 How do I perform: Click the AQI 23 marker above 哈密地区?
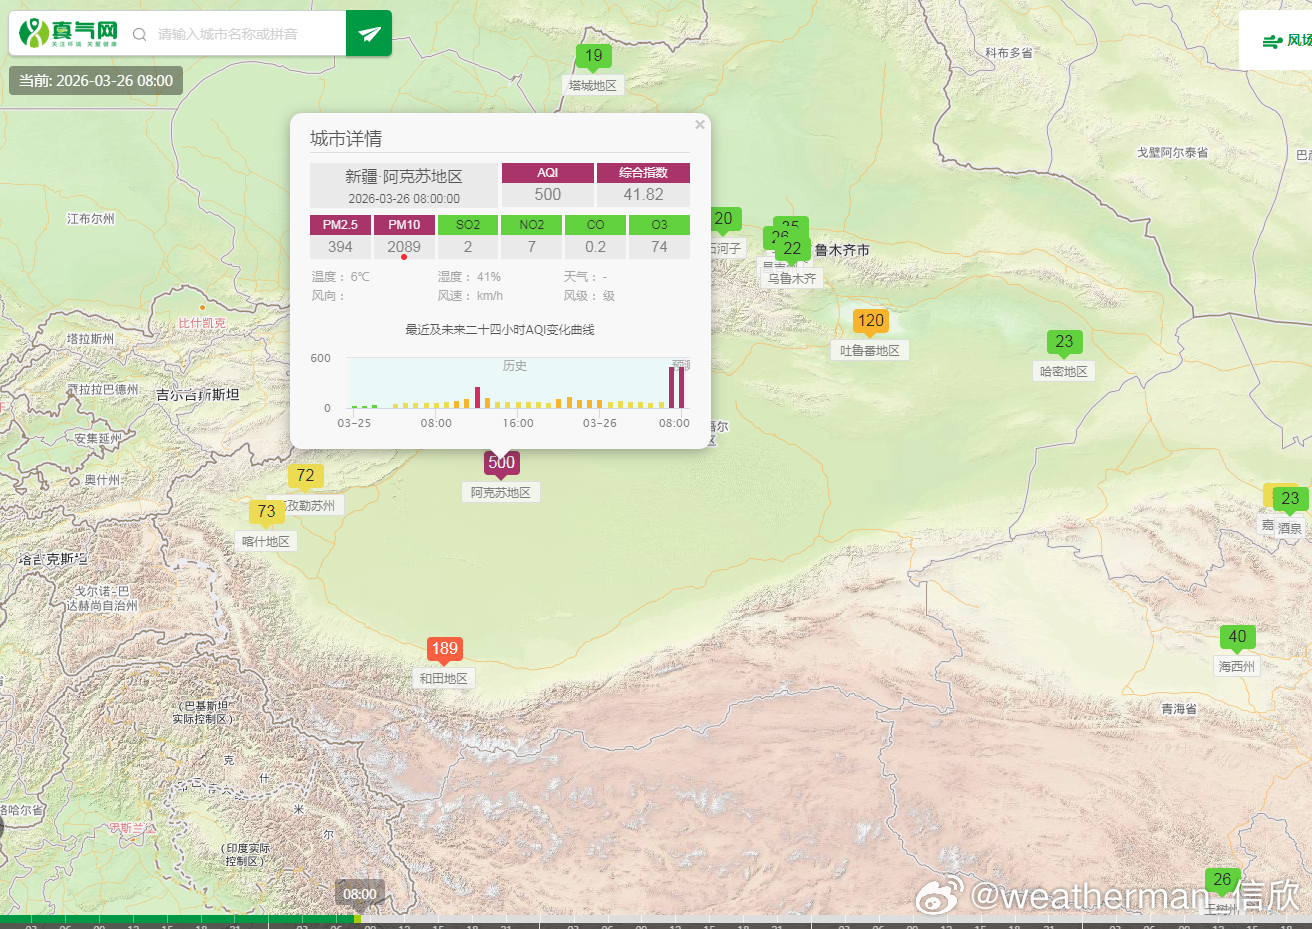pyautogui.click(x=1064, y=343)
